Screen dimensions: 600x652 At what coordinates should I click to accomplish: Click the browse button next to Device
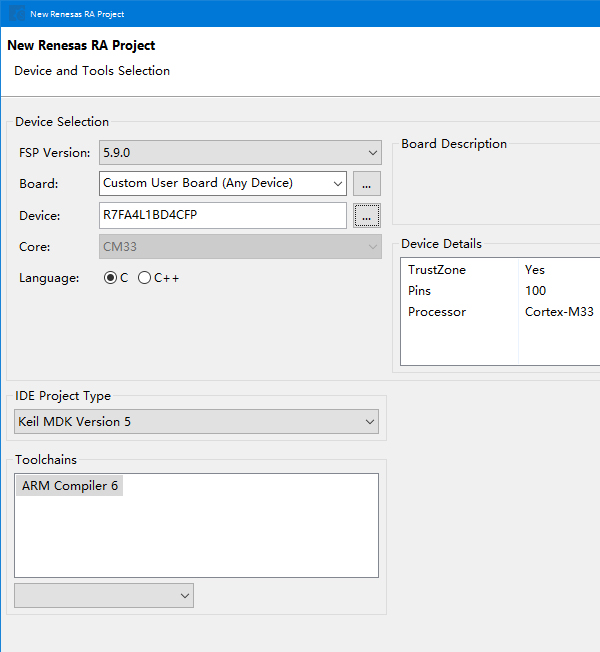click(367, 215)
